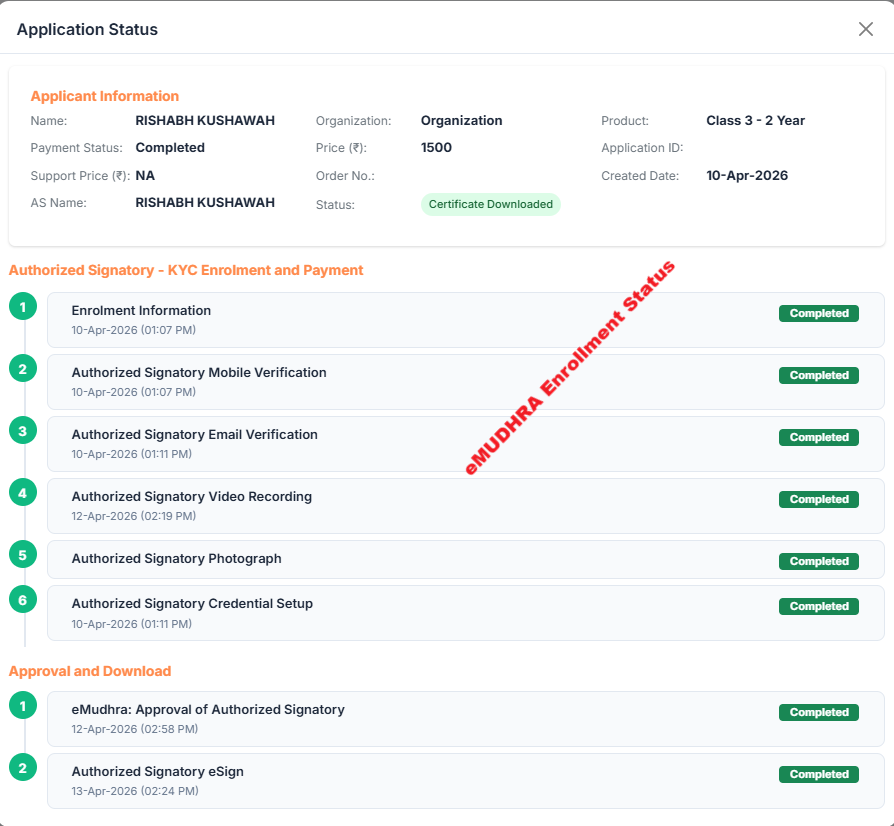Click Completed badge for Authorized Signatory eSign
894x826 pixels.
(818, 775)
